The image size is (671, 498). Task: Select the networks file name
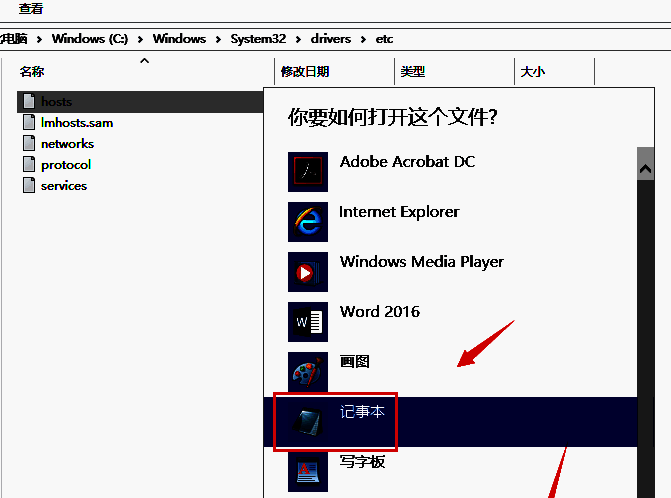pyautogui.click(x=67, y=144)
